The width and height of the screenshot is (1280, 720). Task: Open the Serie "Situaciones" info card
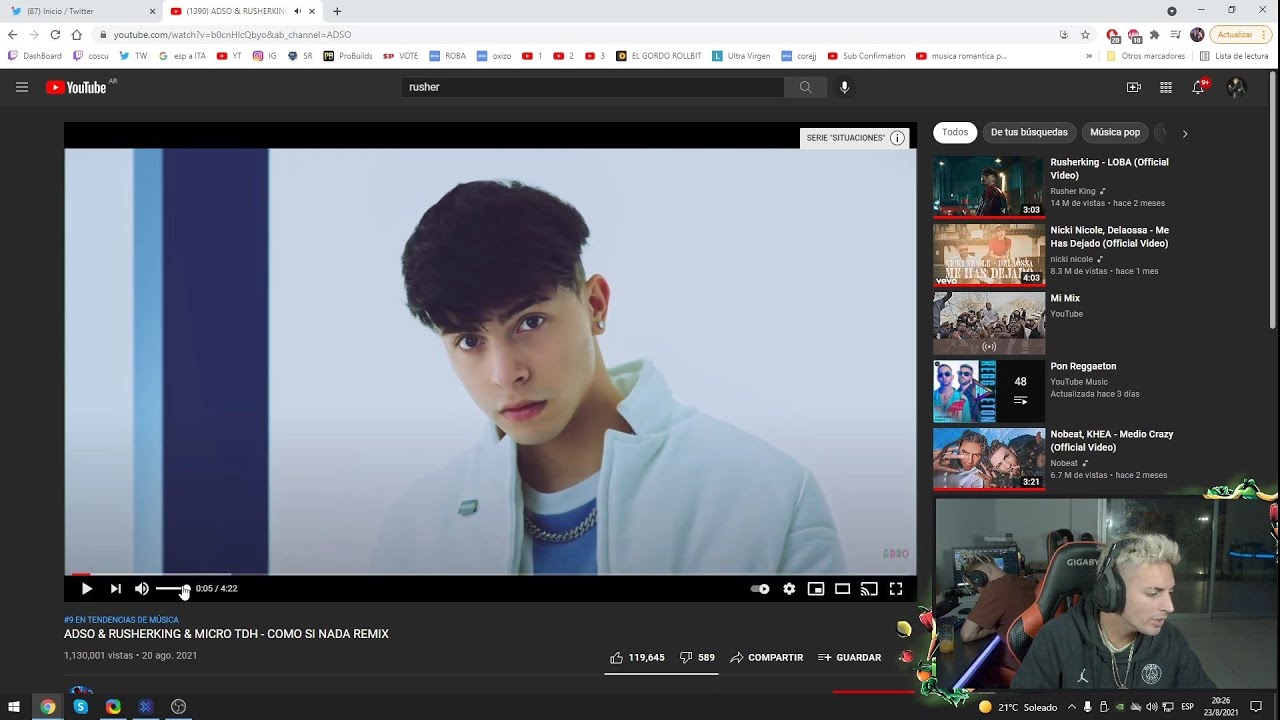[856, 138]
